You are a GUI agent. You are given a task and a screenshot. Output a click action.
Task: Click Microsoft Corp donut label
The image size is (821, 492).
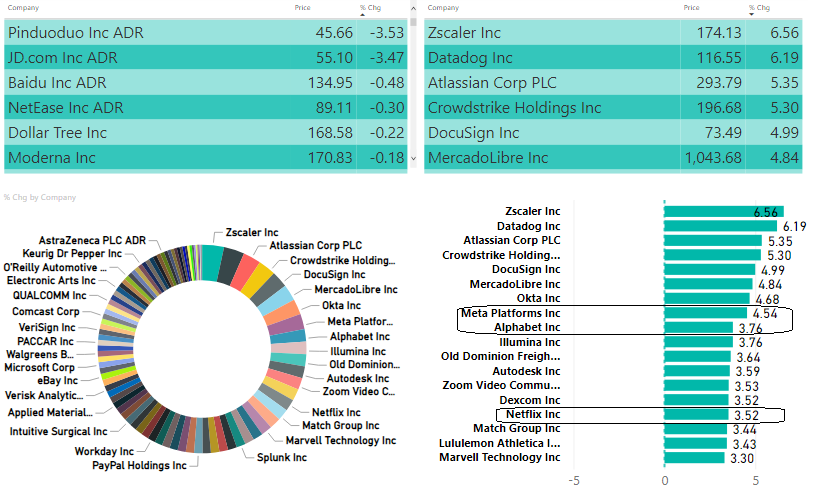tap(39, 367)
